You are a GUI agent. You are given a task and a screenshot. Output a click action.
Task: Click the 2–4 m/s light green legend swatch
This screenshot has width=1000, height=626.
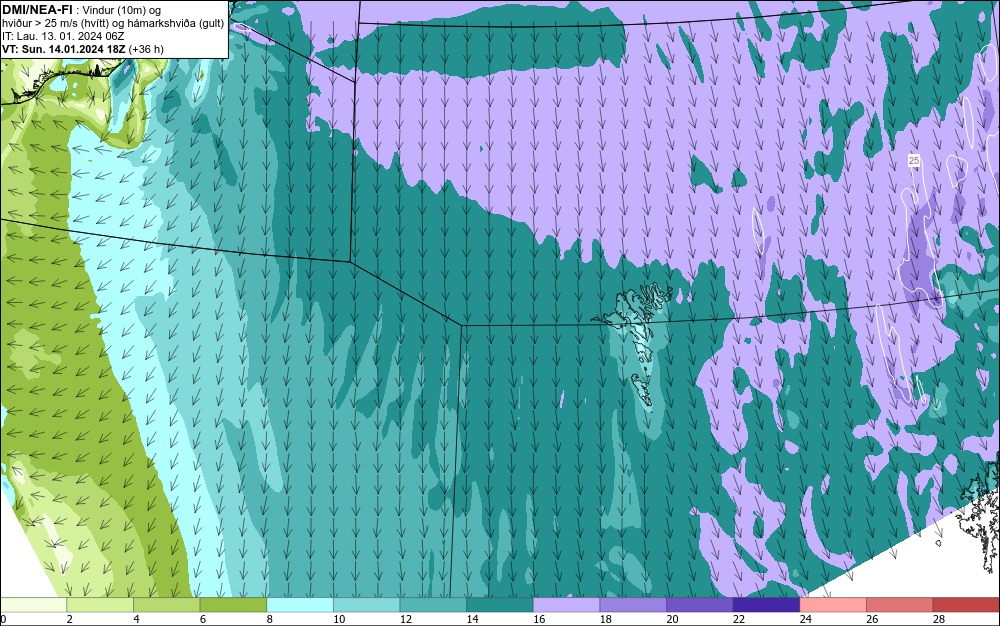click(100, 605)
